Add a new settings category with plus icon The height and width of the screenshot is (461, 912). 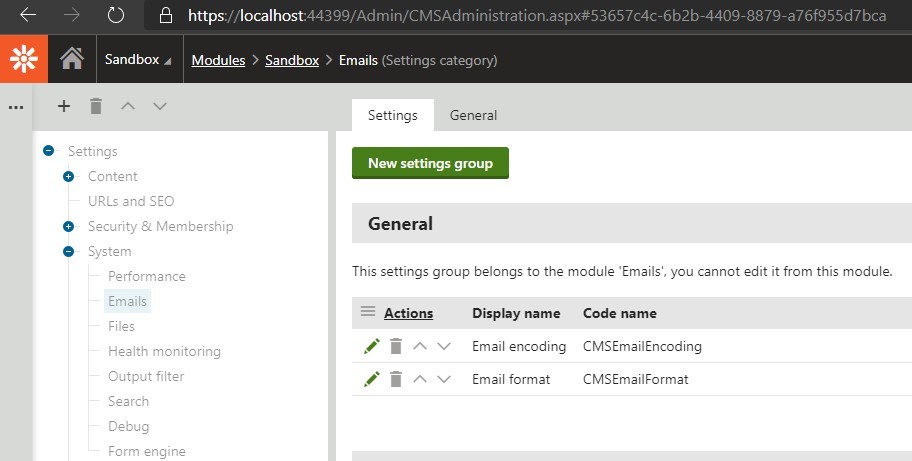64,106
